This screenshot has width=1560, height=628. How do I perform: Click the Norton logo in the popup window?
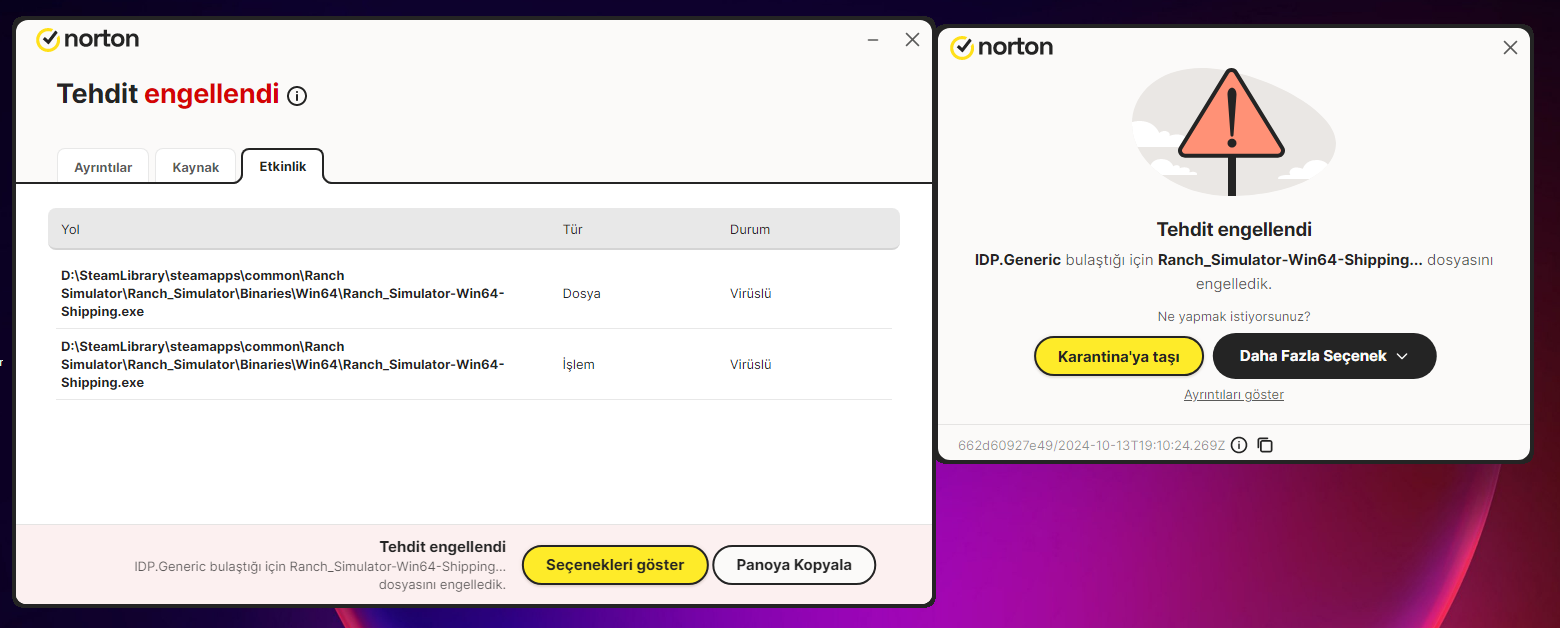coord(1001,47)
